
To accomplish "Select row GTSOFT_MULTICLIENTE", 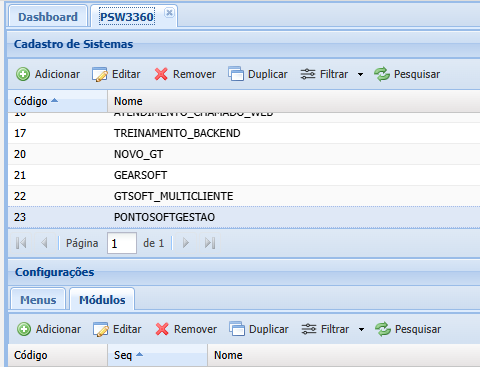I will (244, 196).
